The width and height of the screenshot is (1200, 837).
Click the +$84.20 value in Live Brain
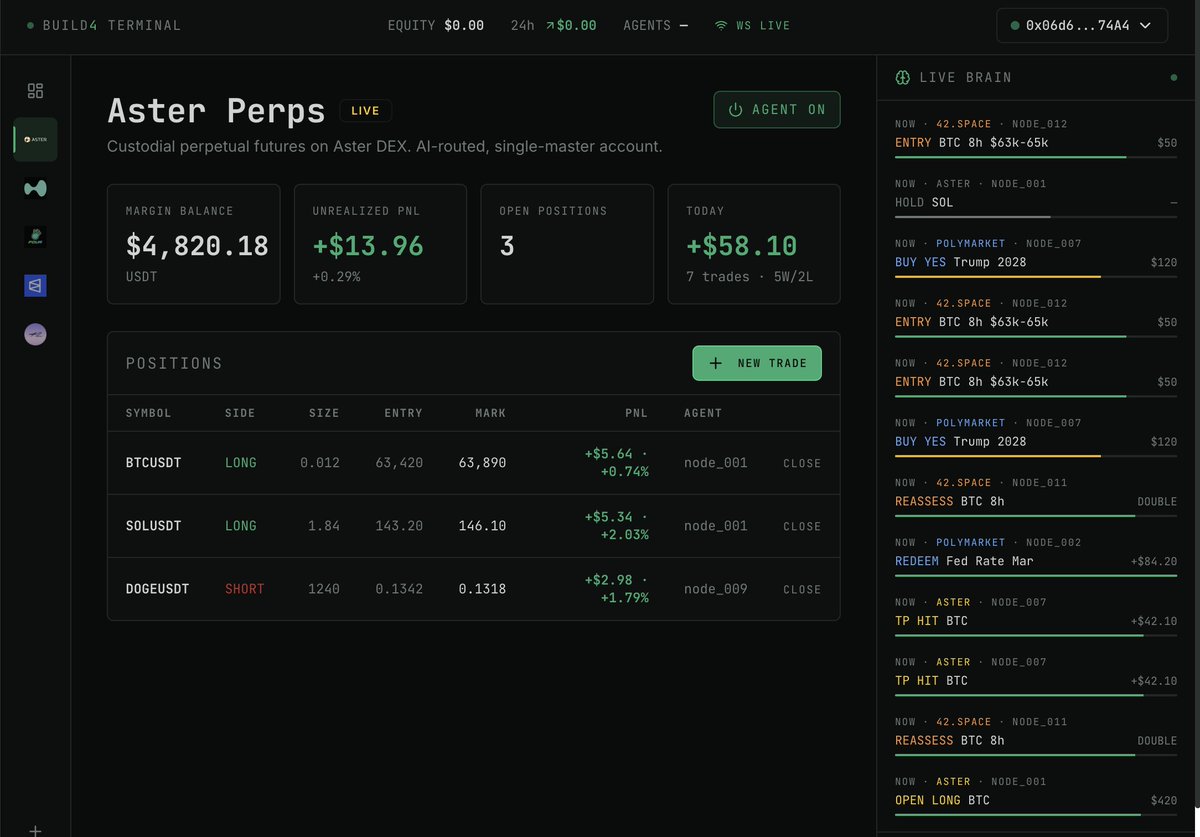1154,561
